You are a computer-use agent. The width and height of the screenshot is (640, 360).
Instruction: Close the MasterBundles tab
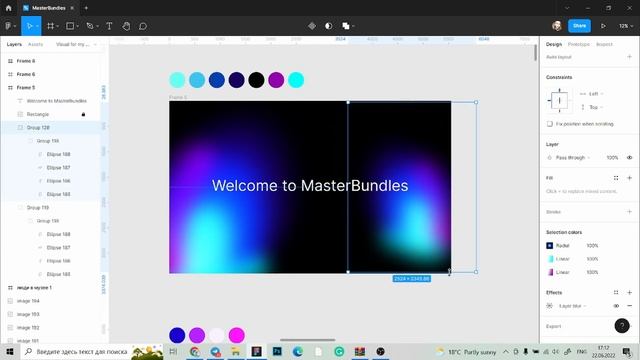(72, 8)
